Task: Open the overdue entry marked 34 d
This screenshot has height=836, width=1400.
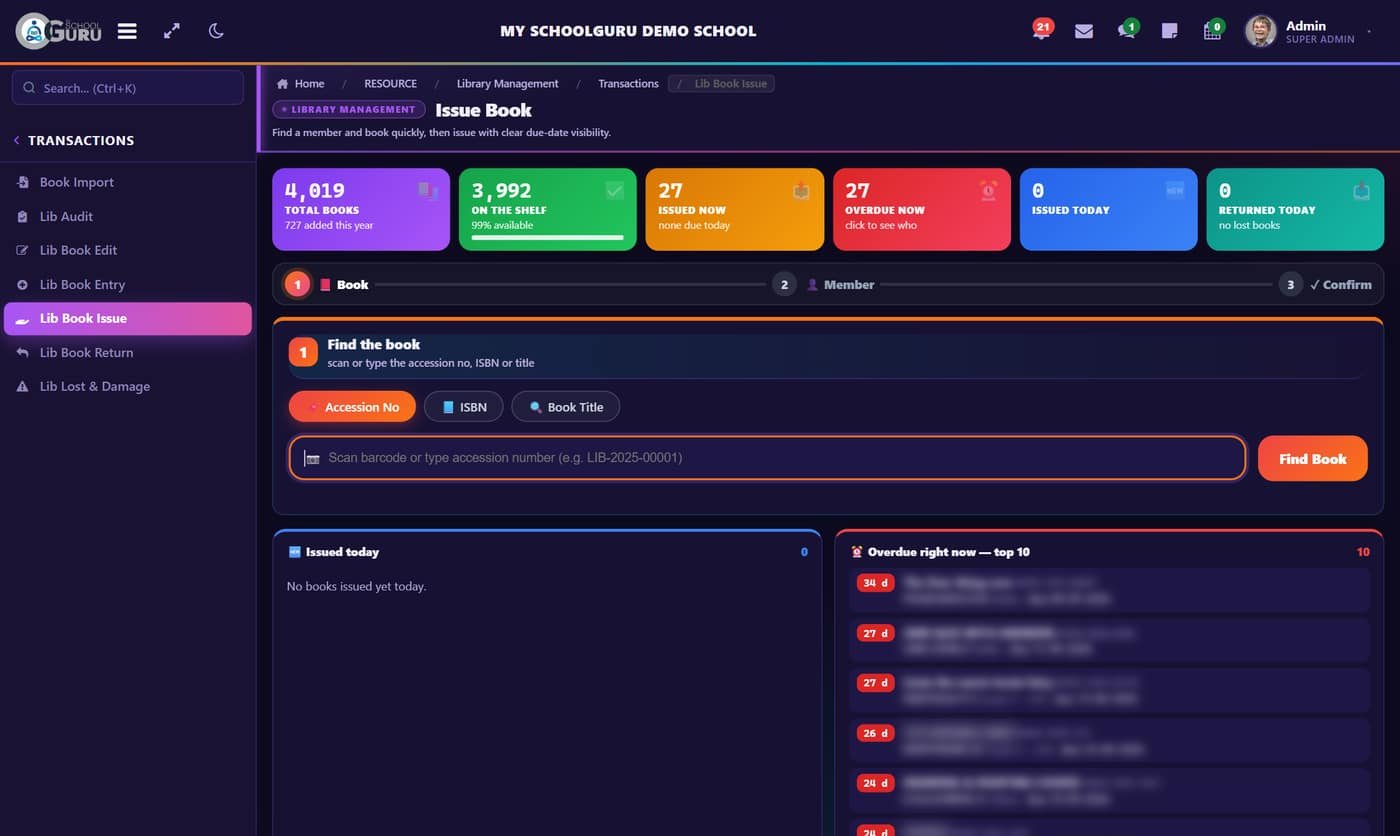Action: pyautogui.click(x=1109, y=590)
